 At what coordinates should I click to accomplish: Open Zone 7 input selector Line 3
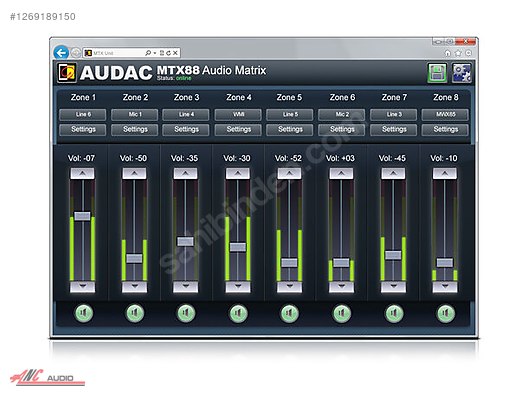click(394, 114)
